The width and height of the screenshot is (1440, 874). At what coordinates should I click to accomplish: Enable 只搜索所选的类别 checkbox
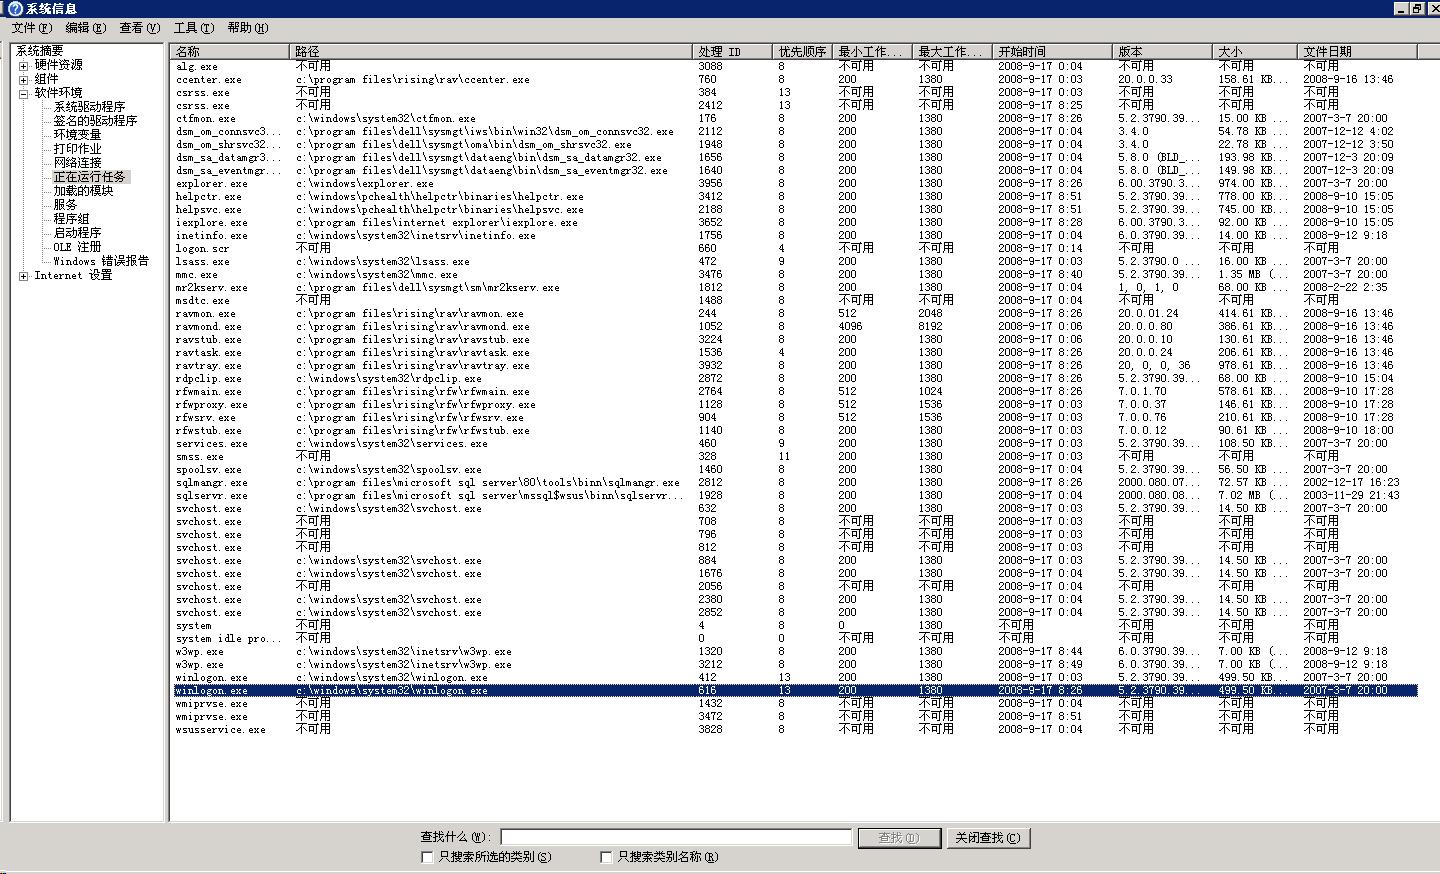[428, 857]
